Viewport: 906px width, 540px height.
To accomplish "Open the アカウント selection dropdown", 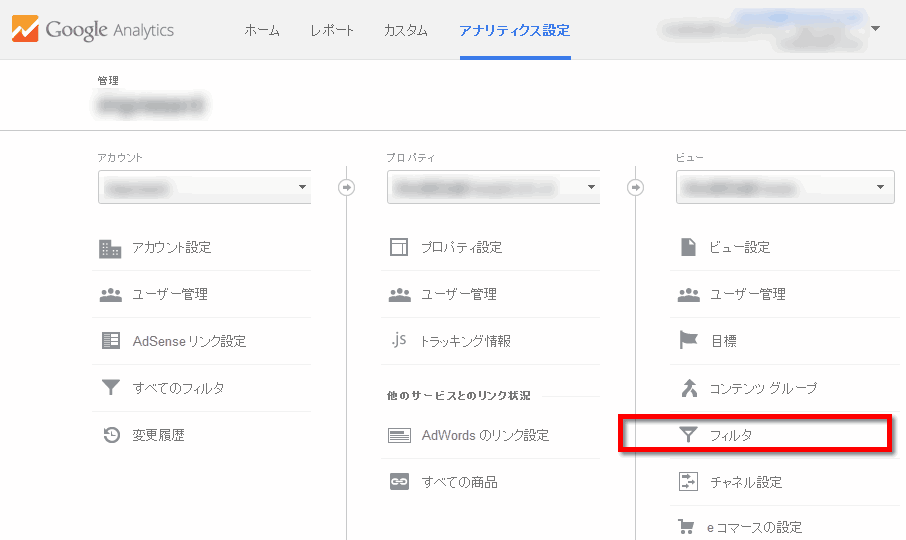I will 204,187.
